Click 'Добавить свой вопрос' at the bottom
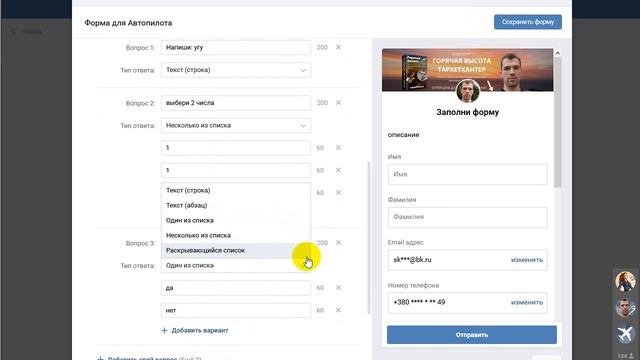The image size is (640, 360). 142,358
